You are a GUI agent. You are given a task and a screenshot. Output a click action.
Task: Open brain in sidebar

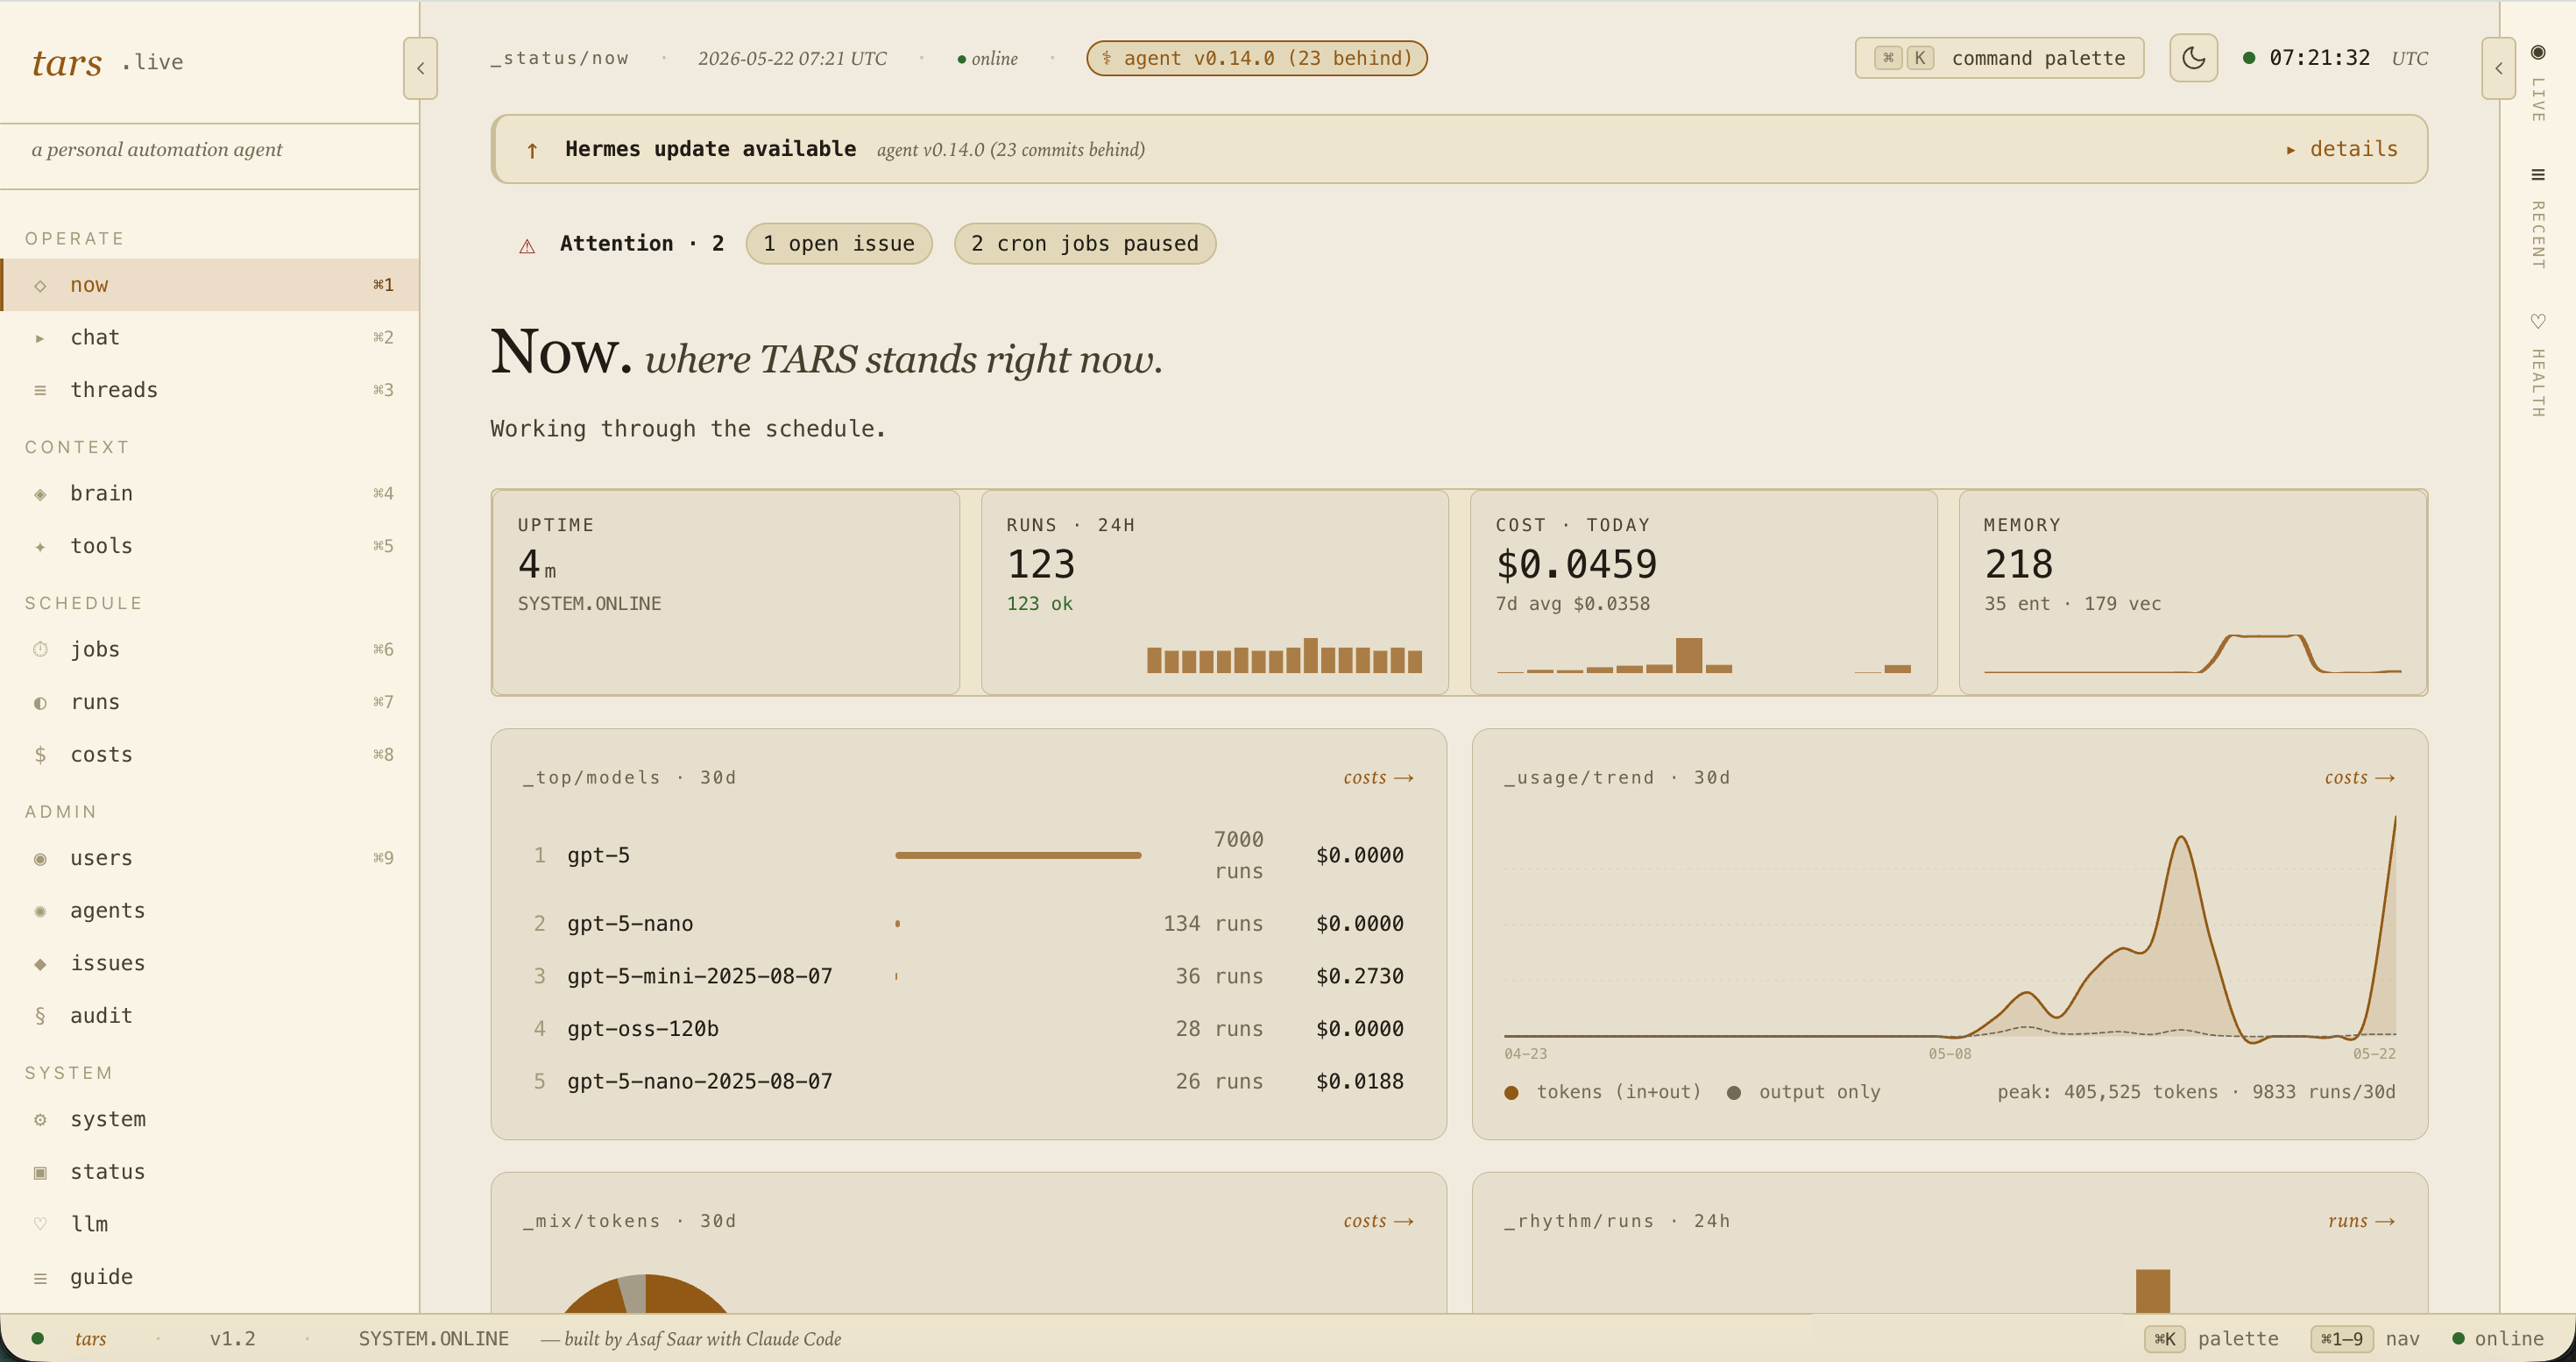tap(210, 494)
